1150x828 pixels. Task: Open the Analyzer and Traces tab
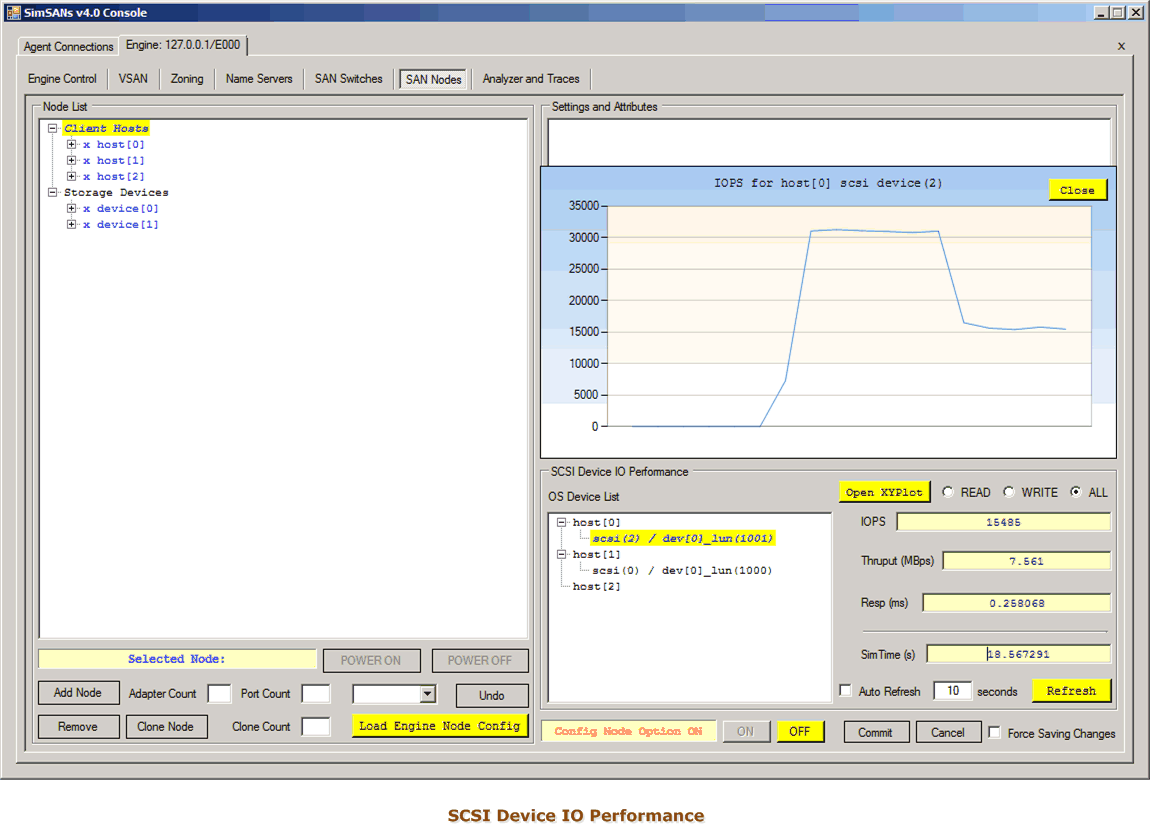click(530, 79)
